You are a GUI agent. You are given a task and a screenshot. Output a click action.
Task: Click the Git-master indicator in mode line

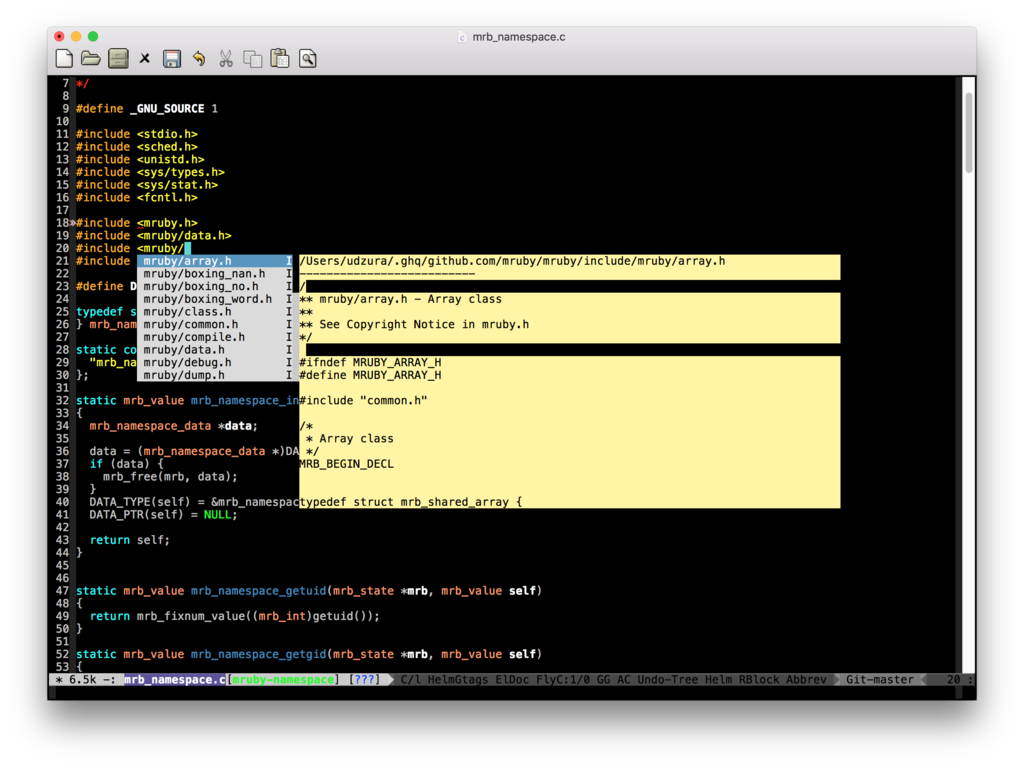[x=880, y=680]
